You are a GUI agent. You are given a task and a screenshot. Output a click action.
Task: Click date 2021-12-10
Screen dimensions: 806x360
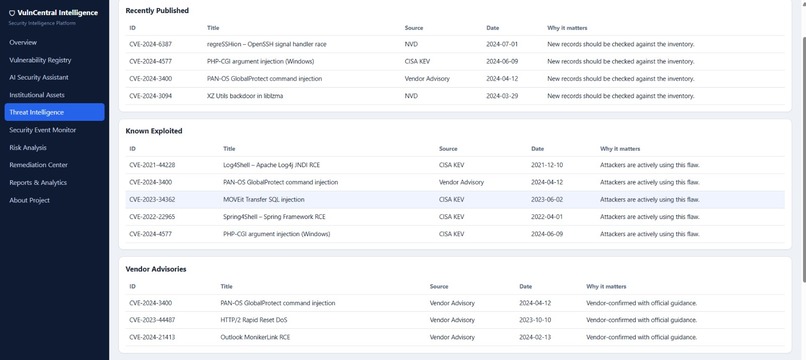pos(547,165)
